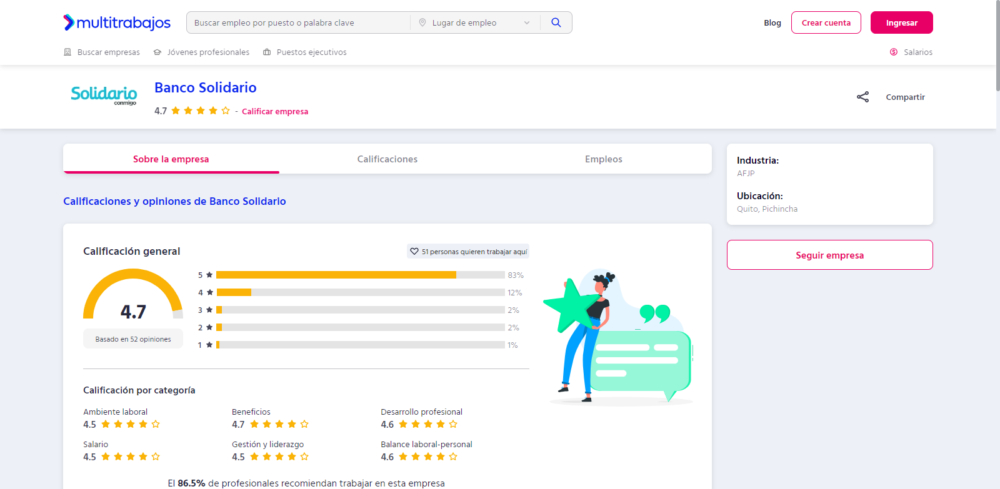Click the coin icon beside Salarios
The image size is (1000, 489).
[893, 52]
